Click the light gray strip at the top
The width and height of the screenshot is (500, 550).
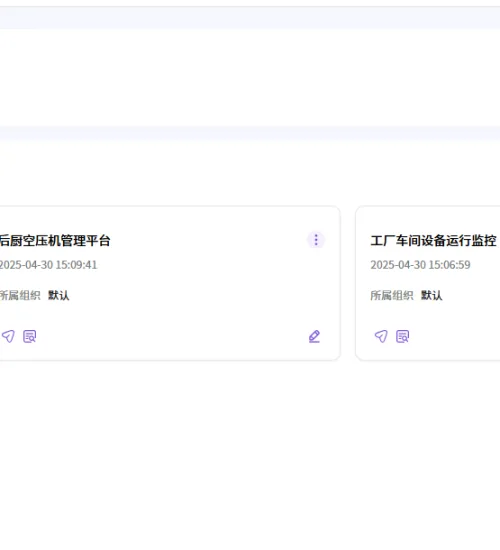point(250,18)
